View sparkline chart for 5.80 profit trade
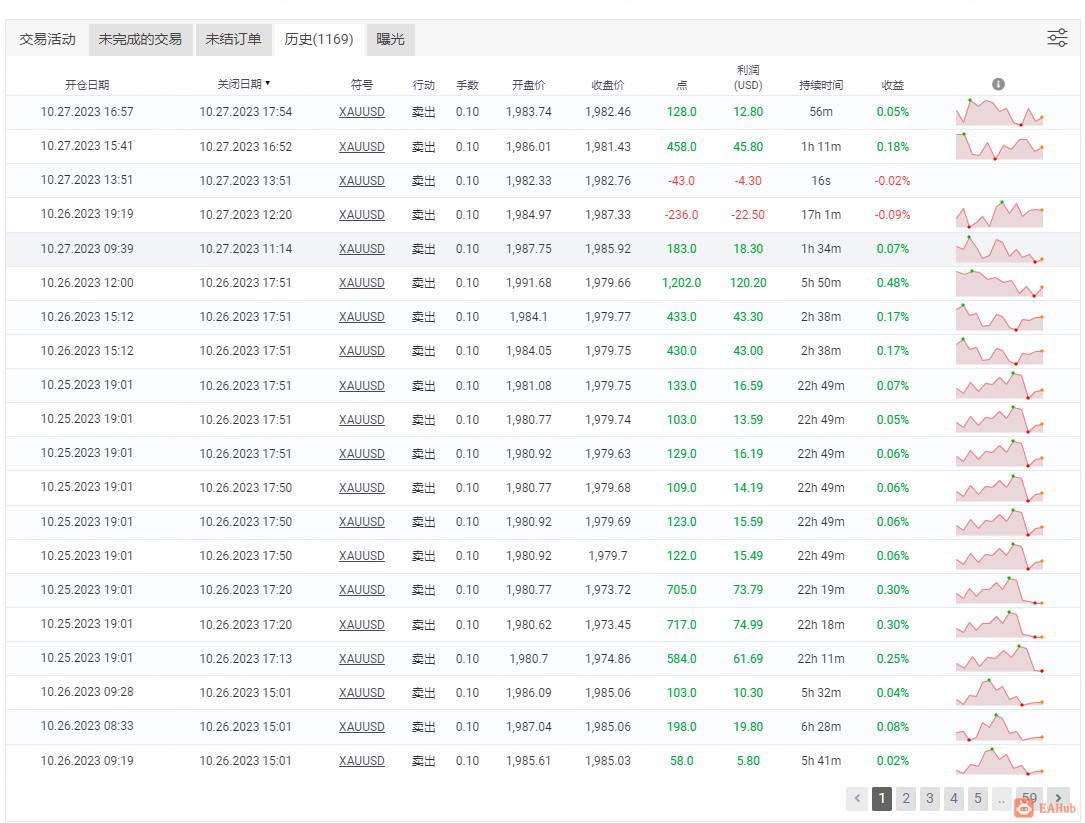This screenshot has width=1085, height=823. (999, 761)
